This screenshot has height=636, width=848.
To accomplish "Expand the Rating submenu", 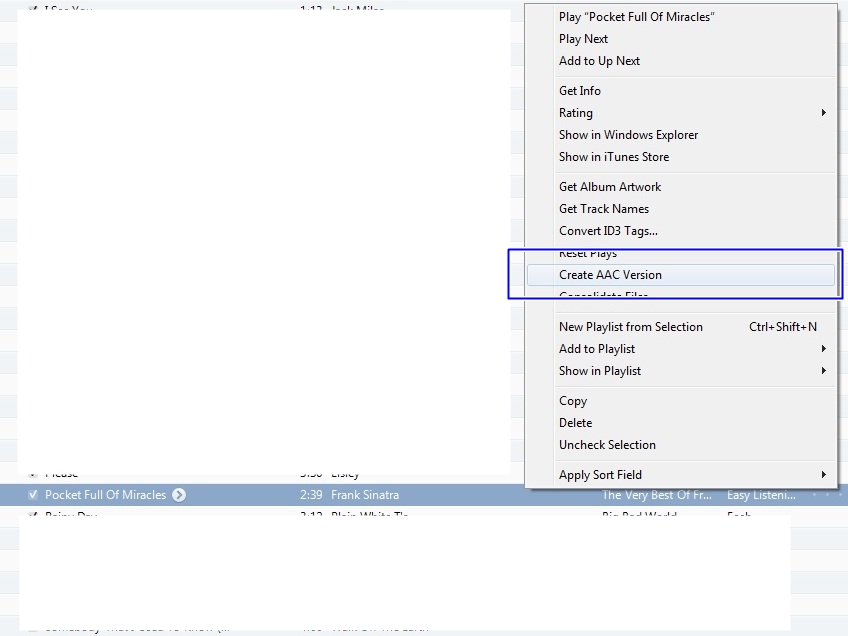I will (681, 112).
